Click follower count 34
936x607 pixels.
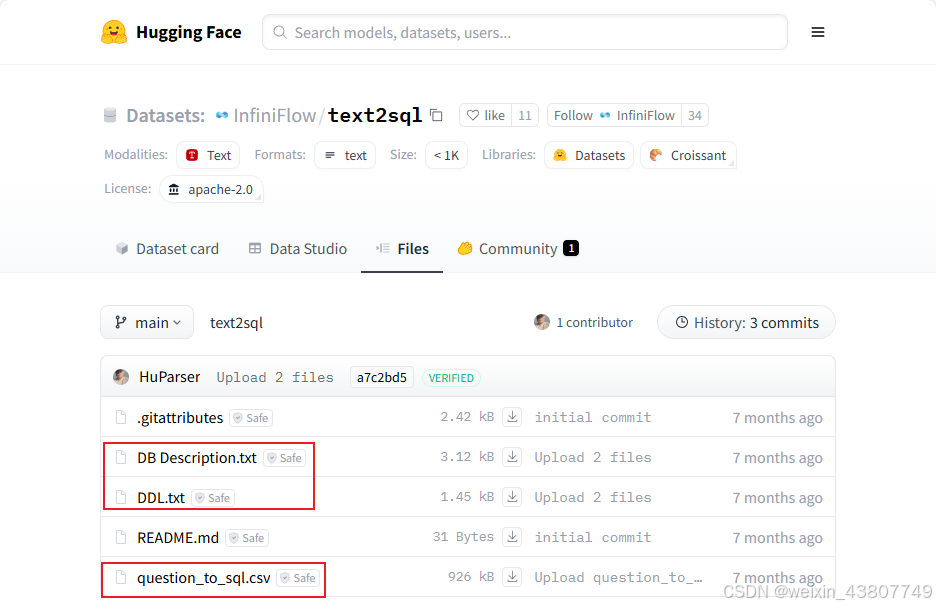tap(695, 115)
